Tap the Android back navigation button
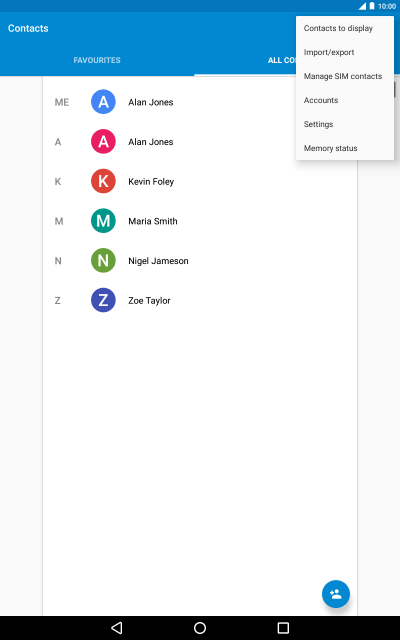Viewport: 400px width, 640px height. click(x=117, y=628)
